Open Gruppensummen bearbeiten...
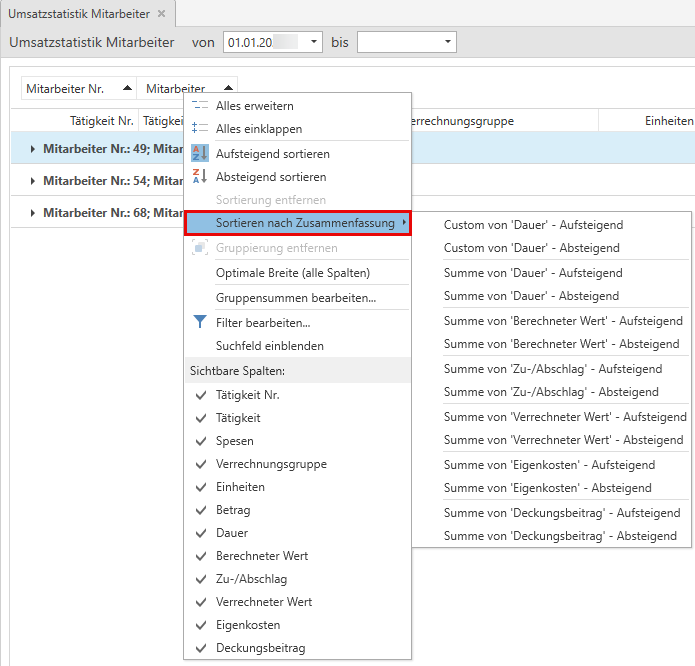This screenshot has height=666, width=695. (x=297, y=298)
